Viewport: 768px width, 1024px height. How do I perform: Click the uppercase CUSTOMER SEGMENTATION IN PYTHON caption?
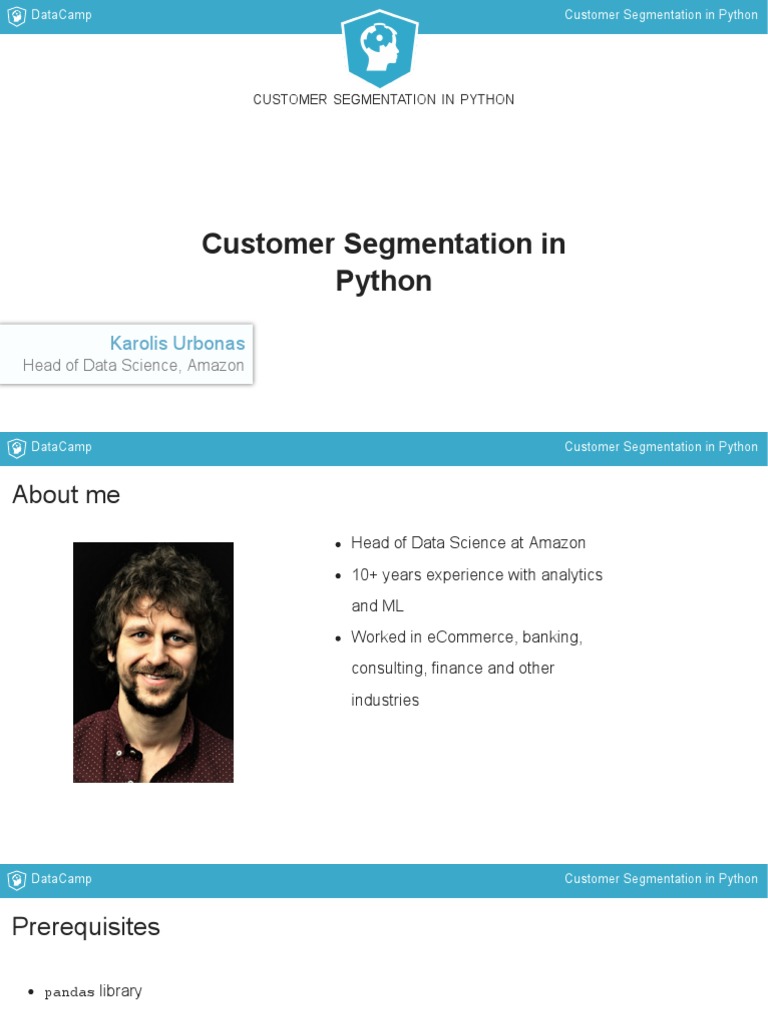(384, 100)
